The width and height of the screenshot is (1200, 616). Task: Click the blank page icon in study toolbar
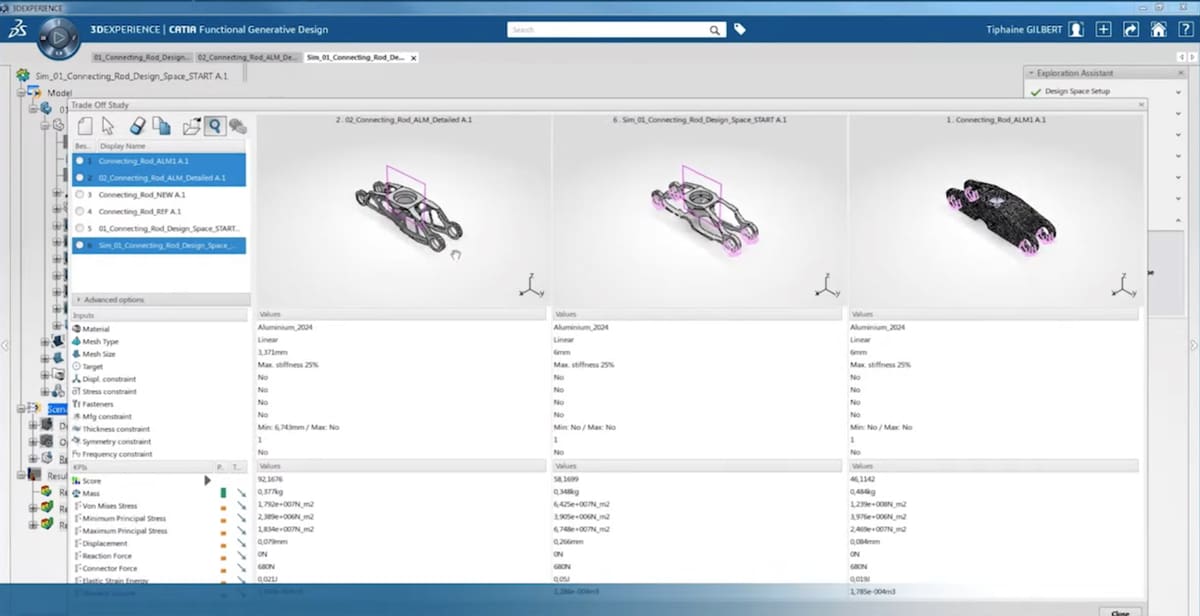tap(85, 126)
